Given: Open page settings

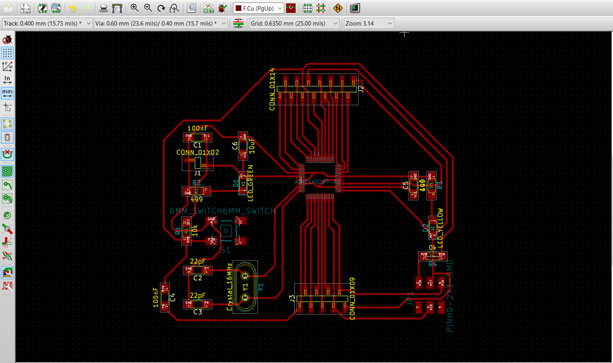Looking at the screenshot, I should [x=25, y=8].
